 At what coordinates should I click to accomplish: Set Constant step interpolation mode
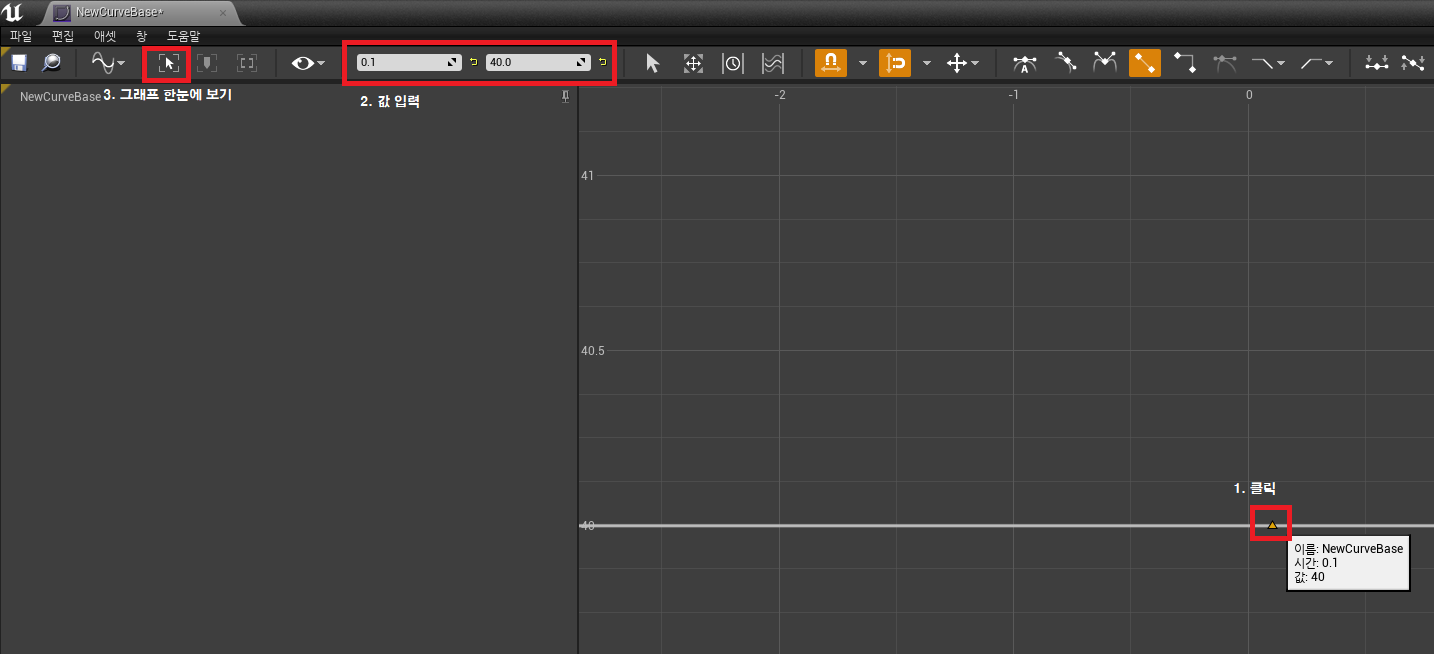1185,63
